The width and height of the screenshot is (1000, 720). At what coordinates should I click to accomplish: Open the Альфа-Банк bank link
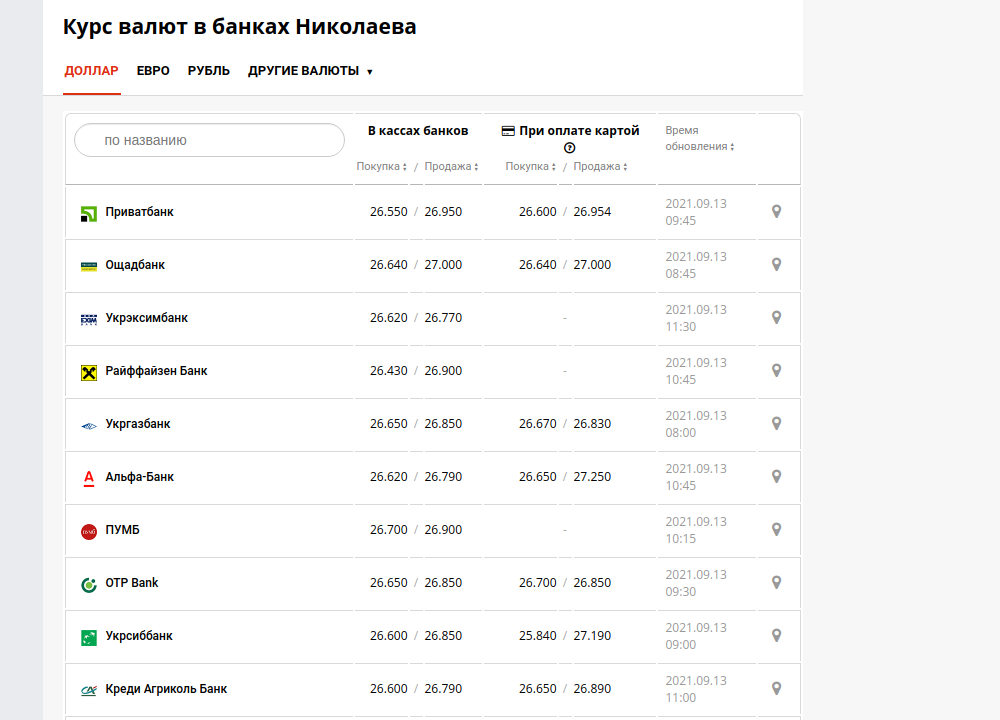(140, 476)
